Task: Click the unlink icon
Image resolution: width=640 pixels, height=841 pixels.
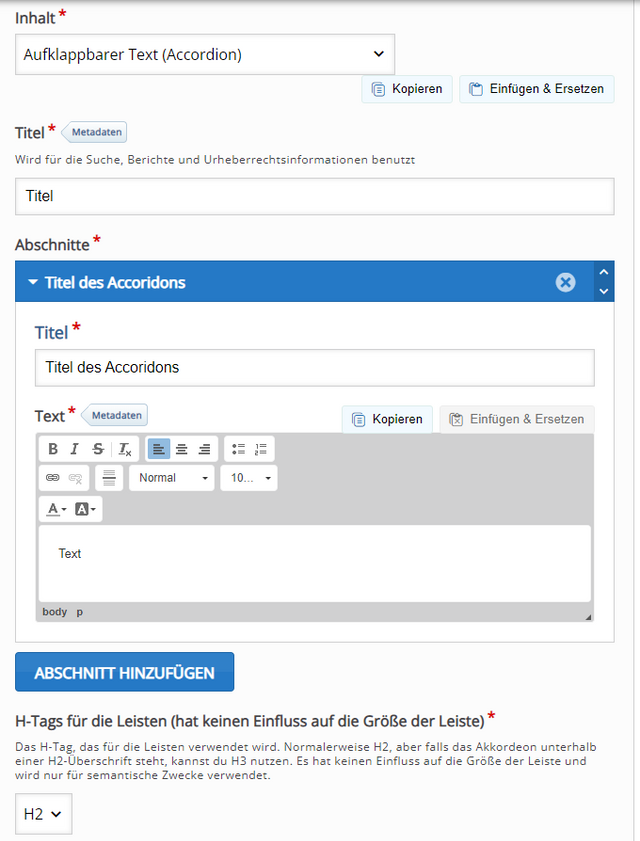Action: point(75,478)
